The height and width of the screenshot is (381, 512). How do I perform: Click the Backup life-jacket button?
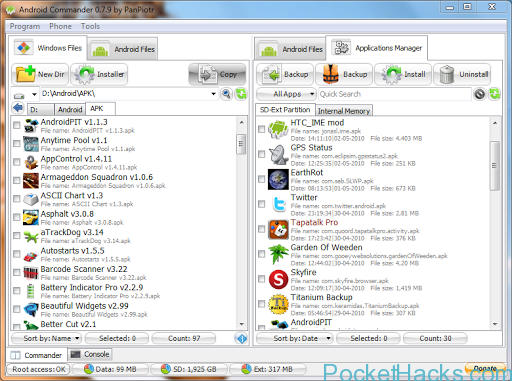pyautogui.click(x=344, y=74)
